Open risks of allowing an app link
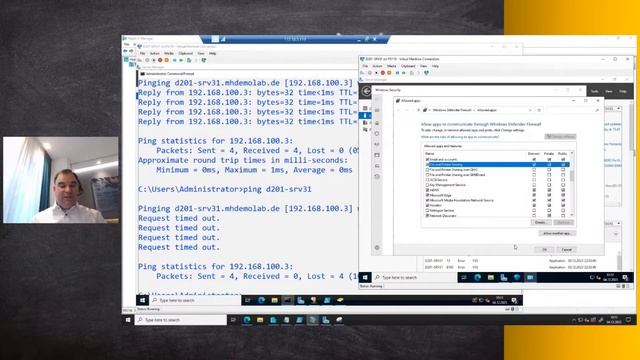Screen dimensions: 640x360 [x=460, y=137]
